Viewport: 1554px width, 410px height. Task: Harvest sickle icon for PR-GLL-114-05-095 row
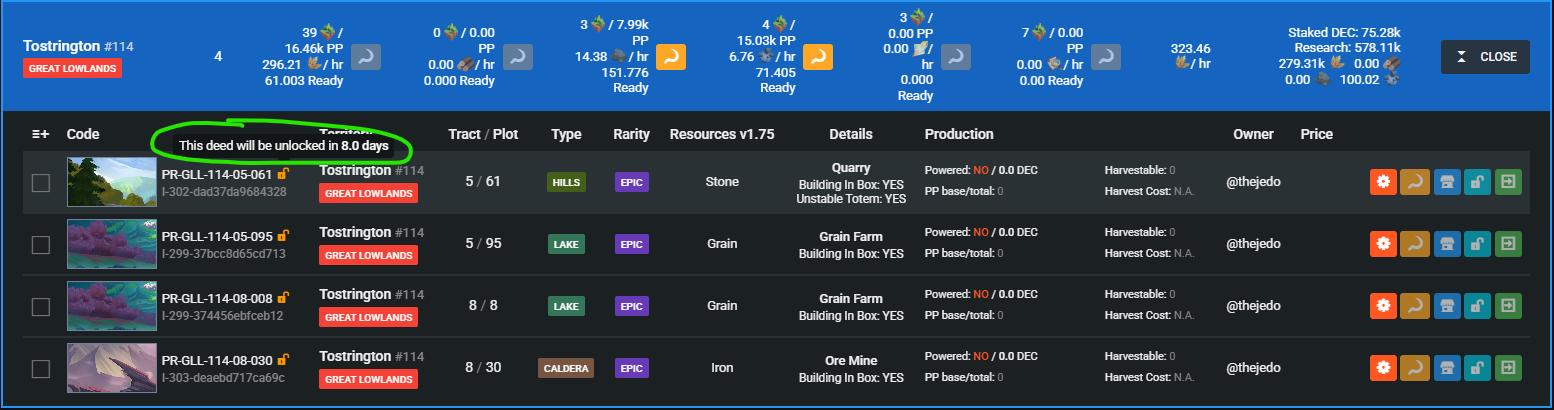[x=1415, y=244]
